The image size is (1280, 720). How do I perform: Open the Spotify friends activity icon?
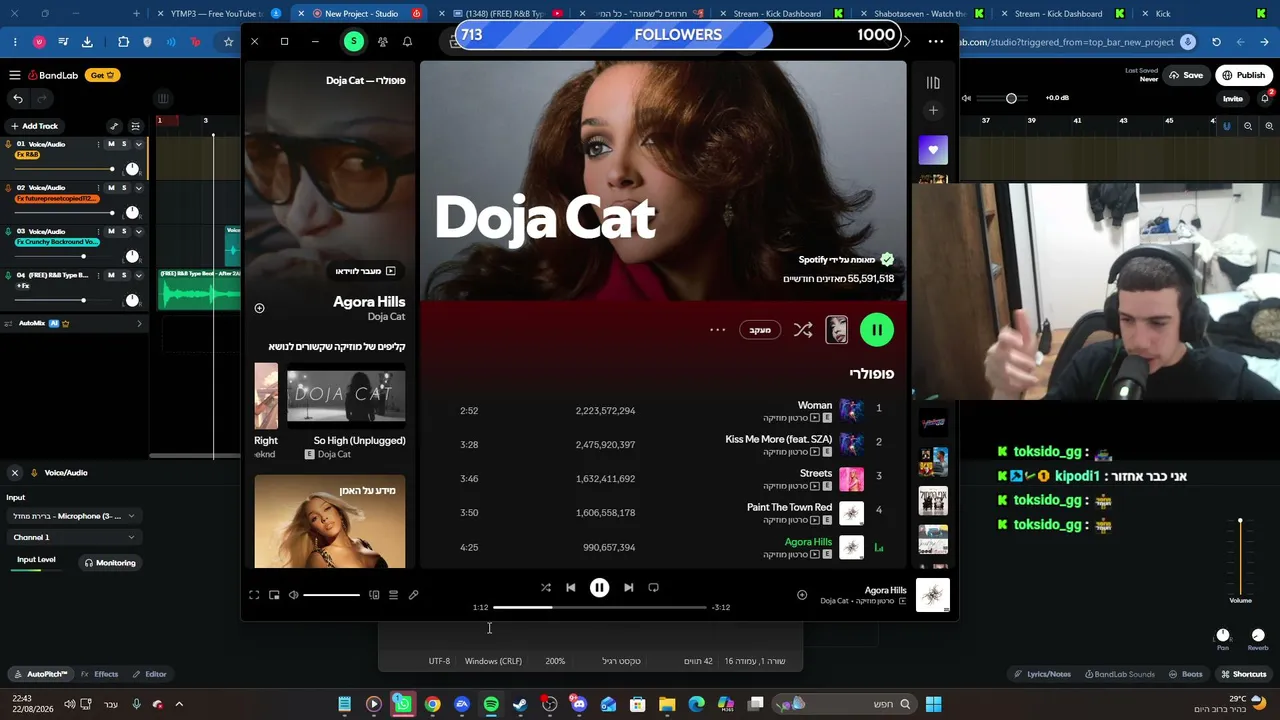(x=382, y=41)
